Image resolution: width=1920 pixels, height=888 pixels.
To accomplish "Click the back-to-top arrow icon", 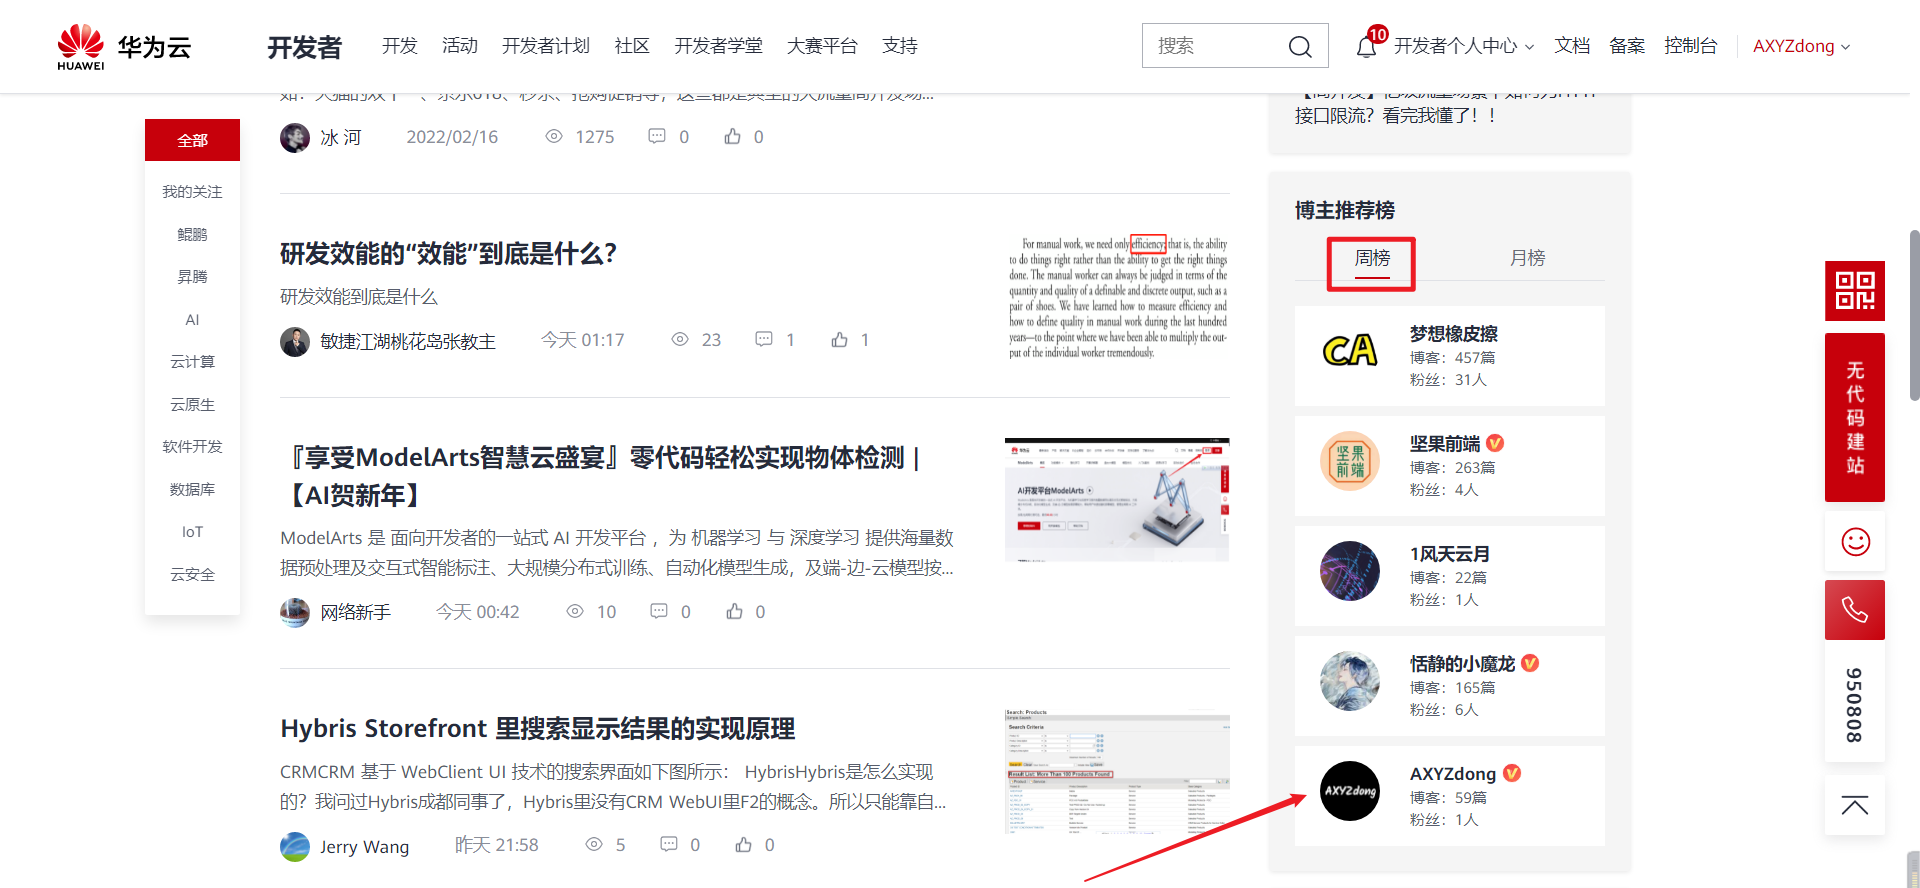I will 1855,805.
